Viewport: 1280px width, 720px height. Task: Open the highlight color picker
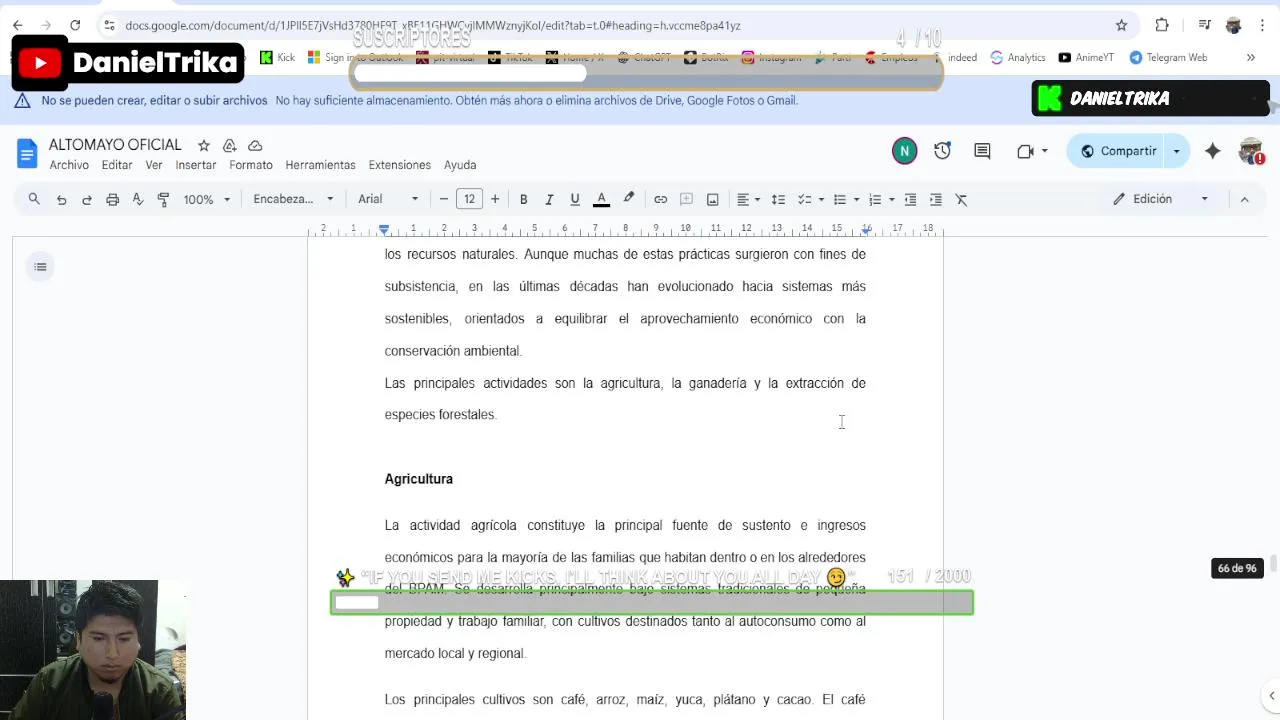click(x=629, y=199)
